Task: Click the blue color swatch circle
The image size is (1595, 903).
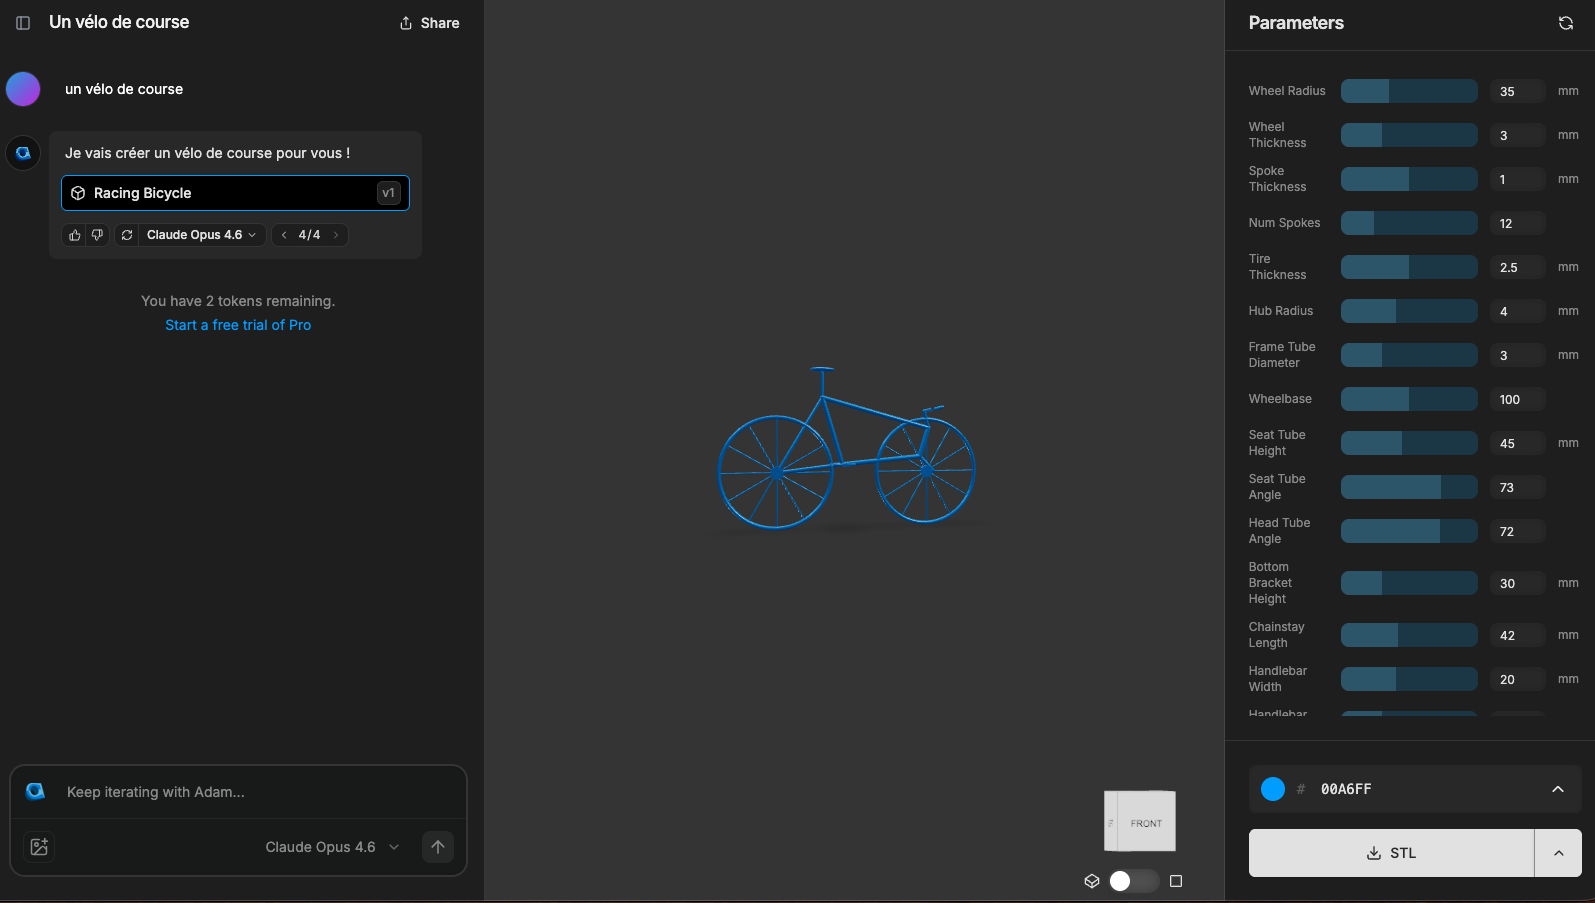Action: pyautogui.click(x=1273, y=789)
